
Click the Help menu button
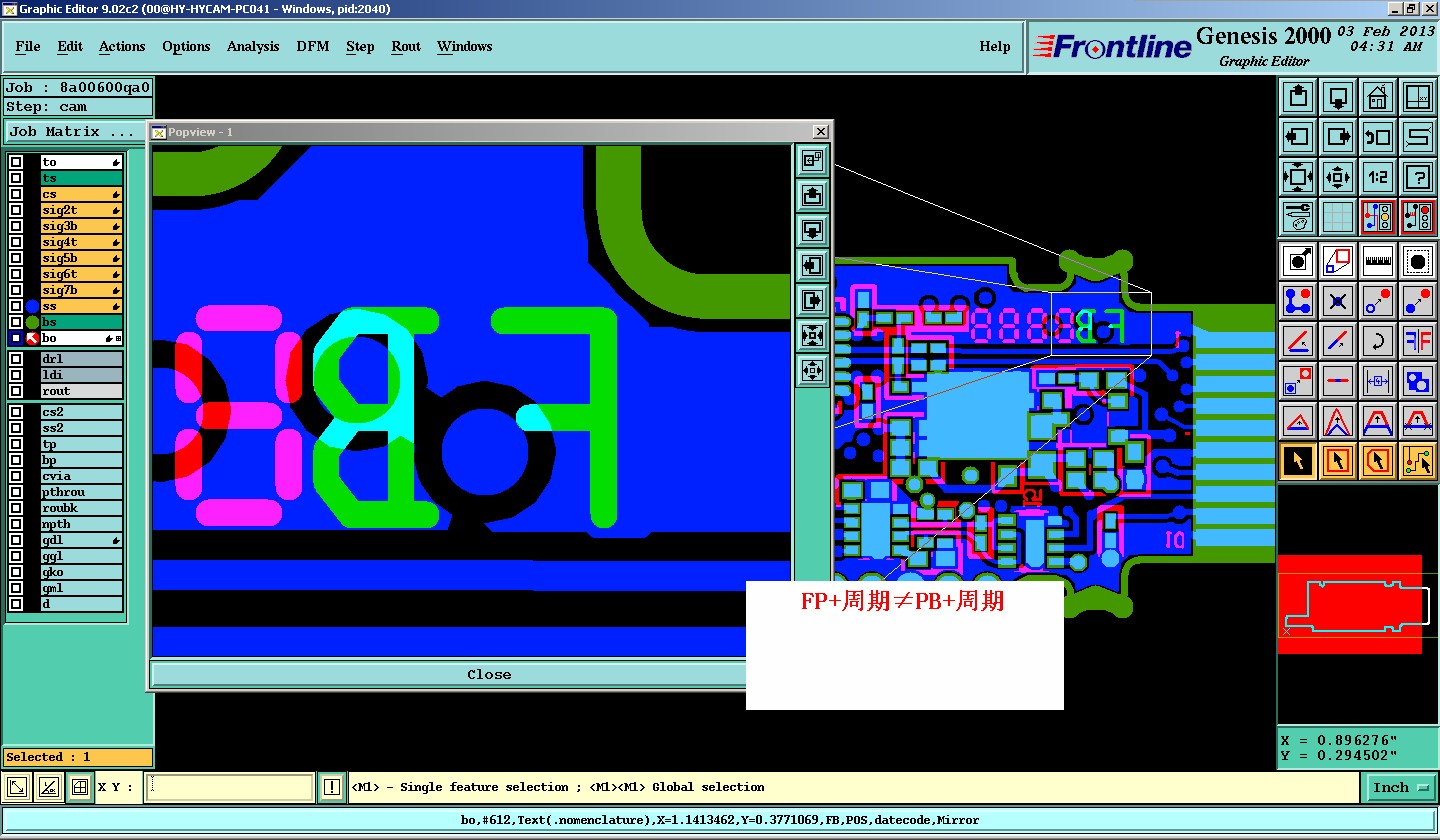pyautogui.click(x=994, y=46)
